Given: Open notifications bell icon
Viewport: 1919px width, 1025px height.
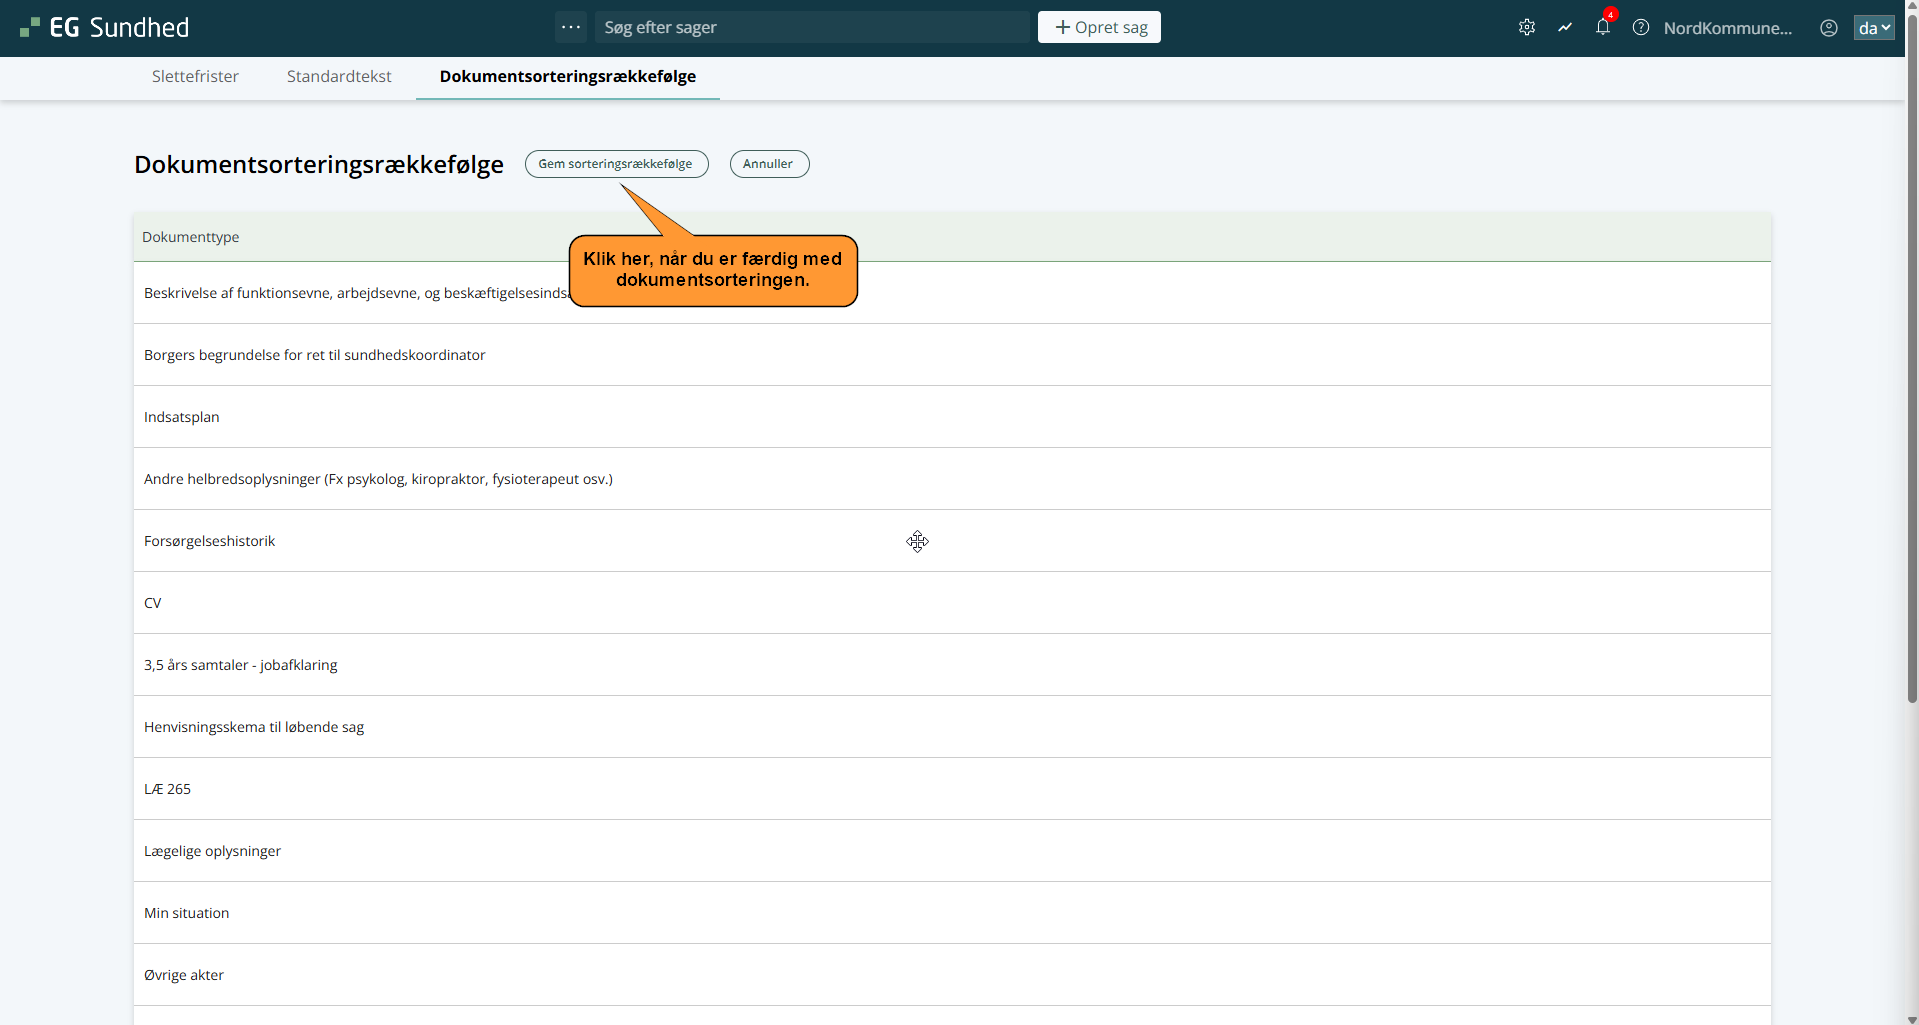Looking at the screenshot, I should point(1603,27).
